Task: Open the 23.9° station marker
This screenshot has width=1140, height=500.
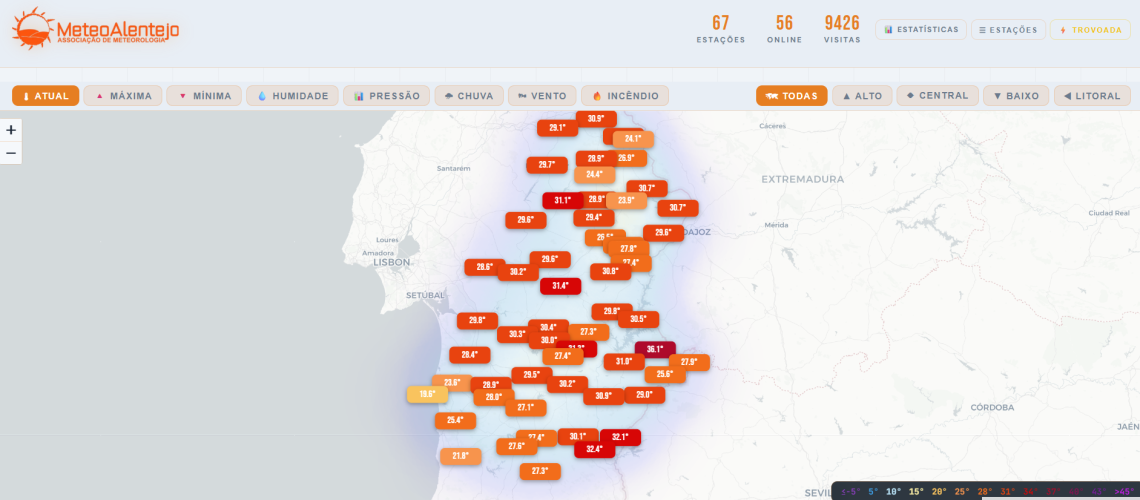Action: click(x=627, y=201)
